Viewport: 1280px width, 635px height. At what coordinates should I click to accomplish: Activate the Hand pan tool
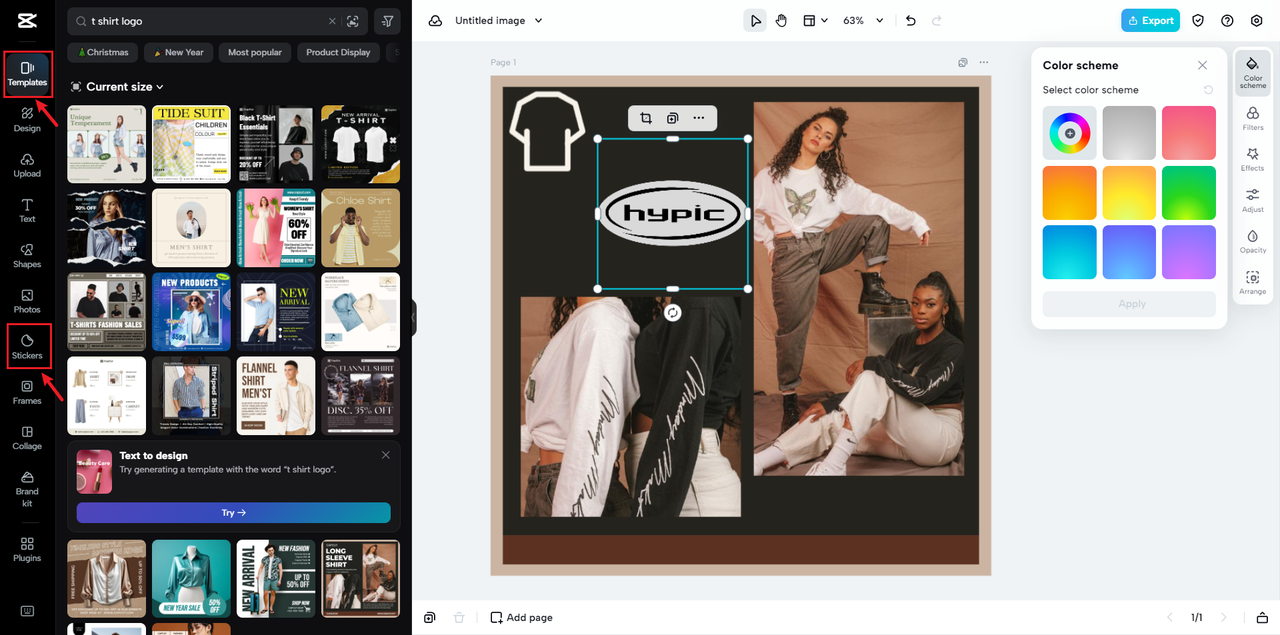point(781,21)
